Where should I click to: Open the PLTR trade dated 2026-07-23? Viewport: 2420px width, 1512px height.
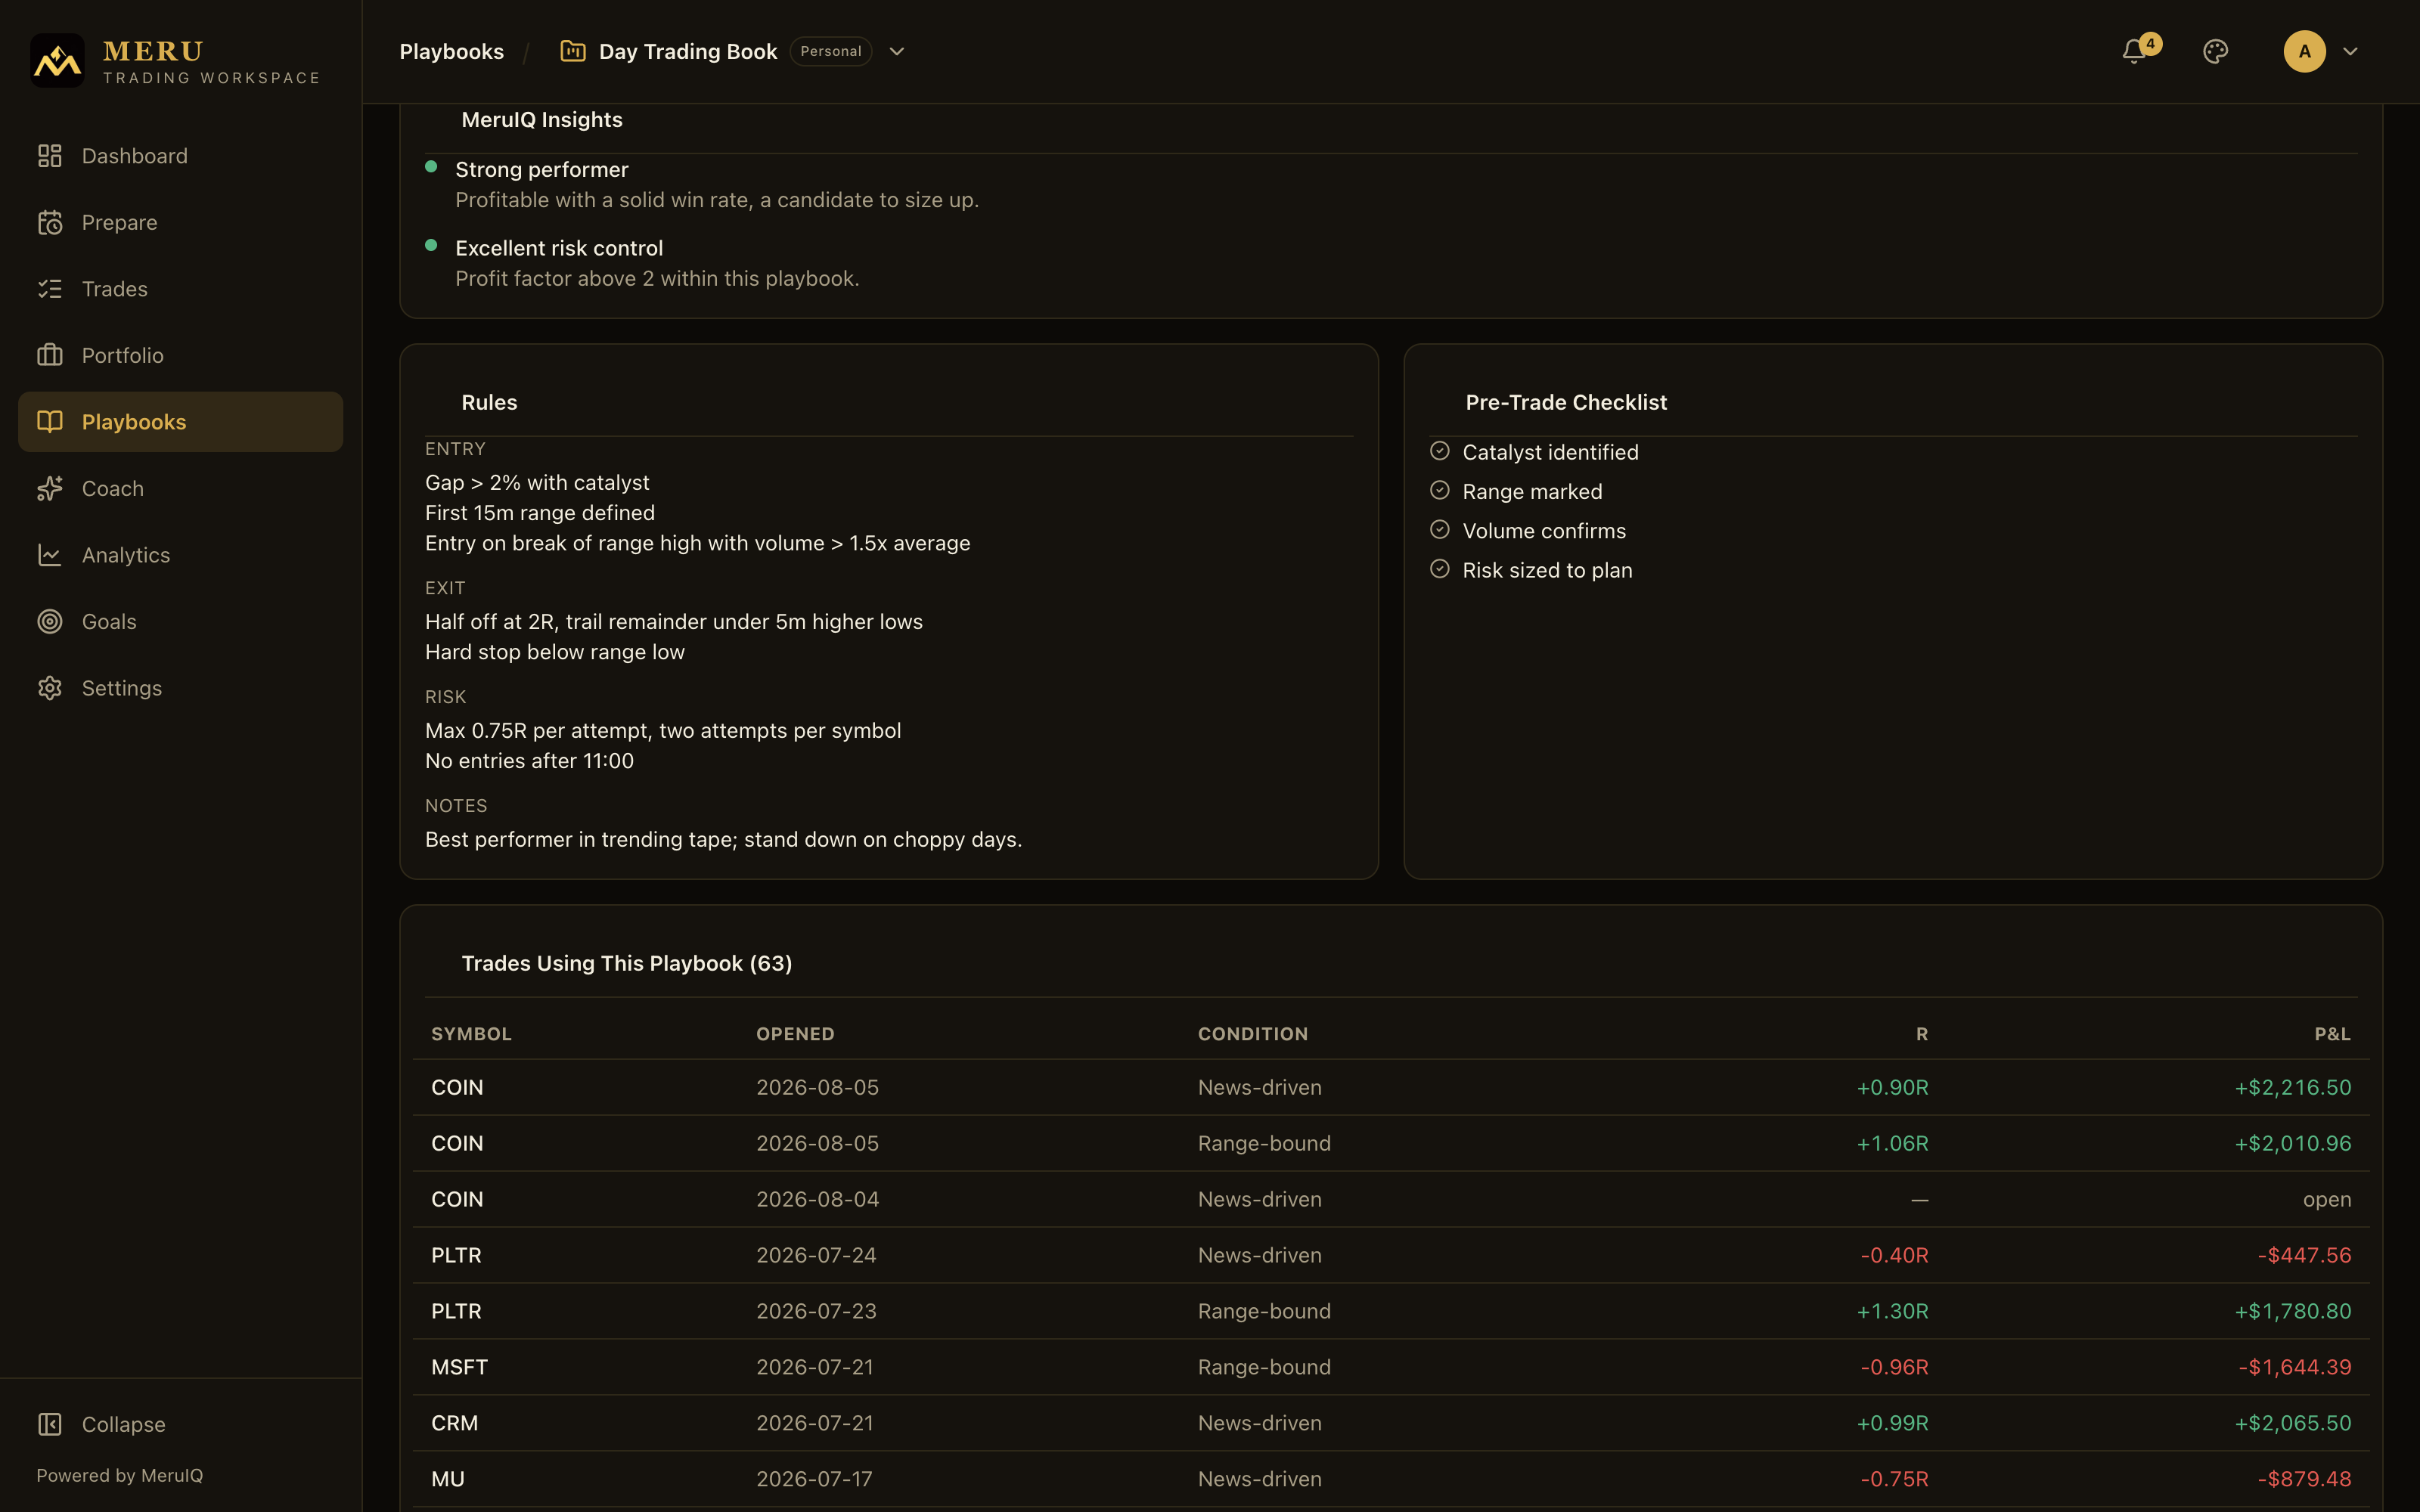click(x=1391, y=1311)
